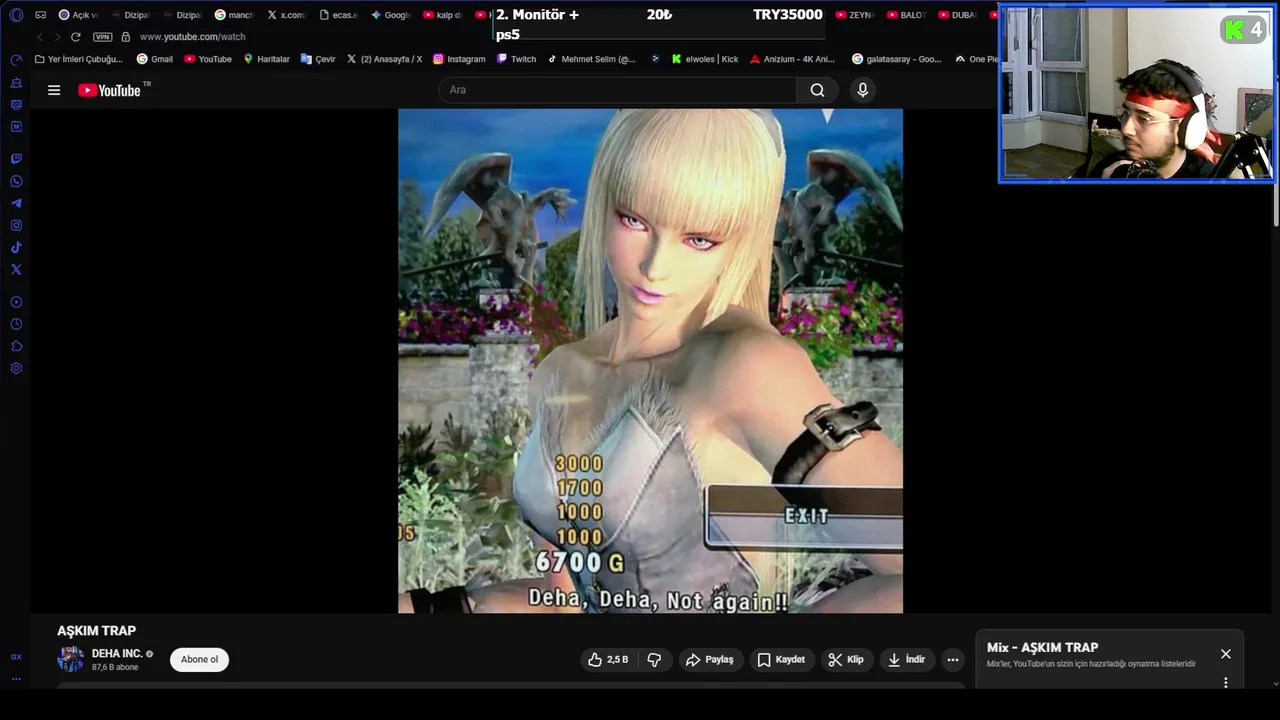Open the elwoles | Kick bookmark
The height and width of the screenshot is (720, 1280).
[x=705, y=59]
